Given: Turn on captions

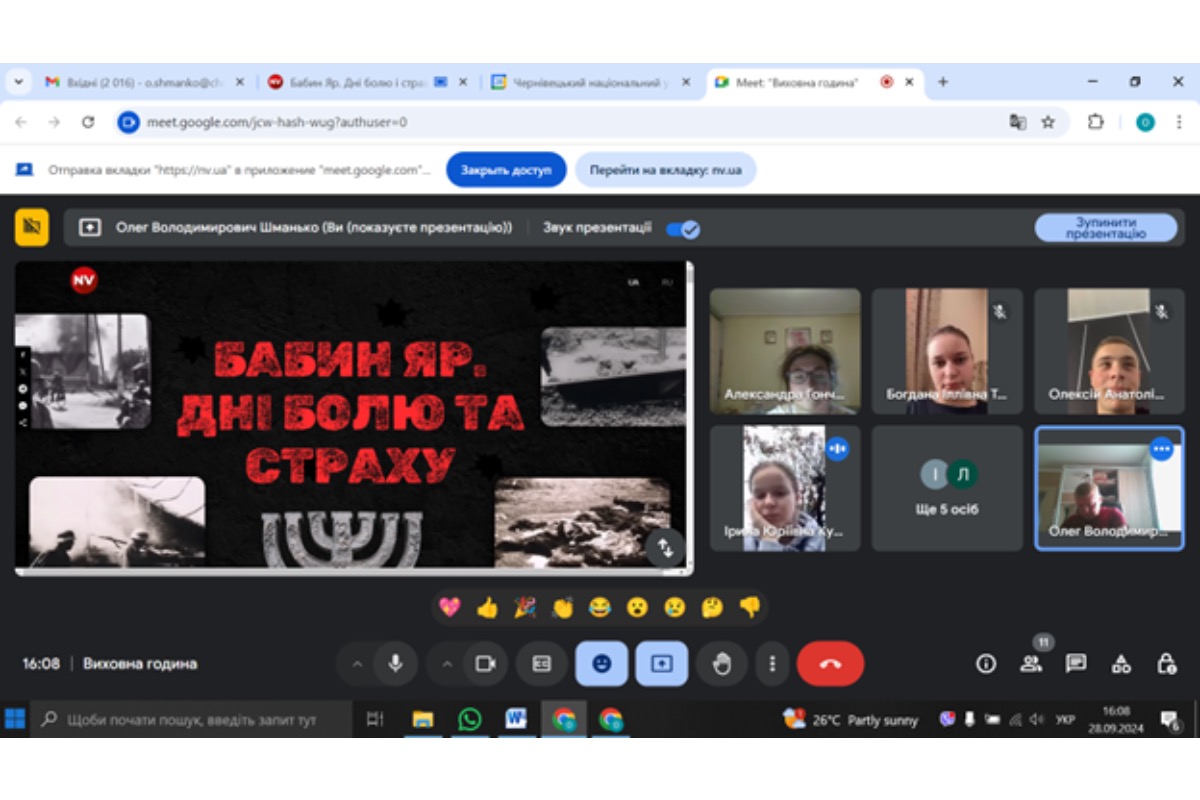Looking at the screenshot, I should pyautogui.click(x=542, y=664).
